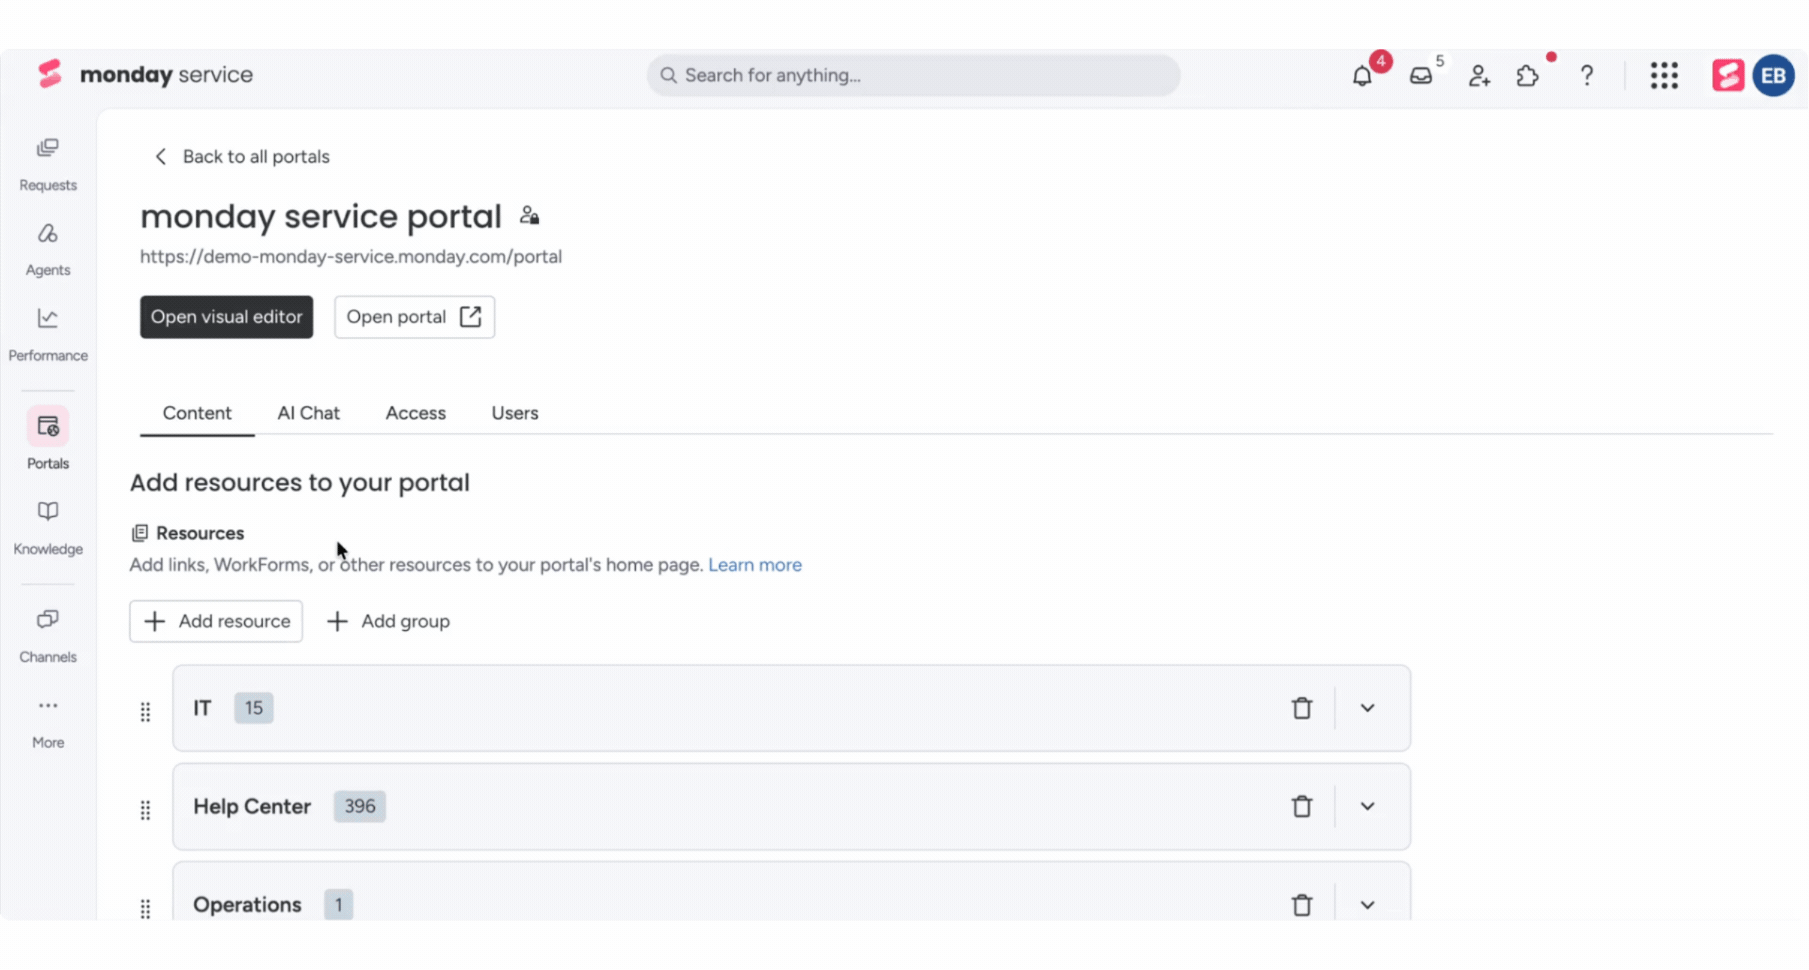Click the Add resource button
The width and height of the screenshot is (1809, 970).
pyautogui.click(x=216, y=621)
